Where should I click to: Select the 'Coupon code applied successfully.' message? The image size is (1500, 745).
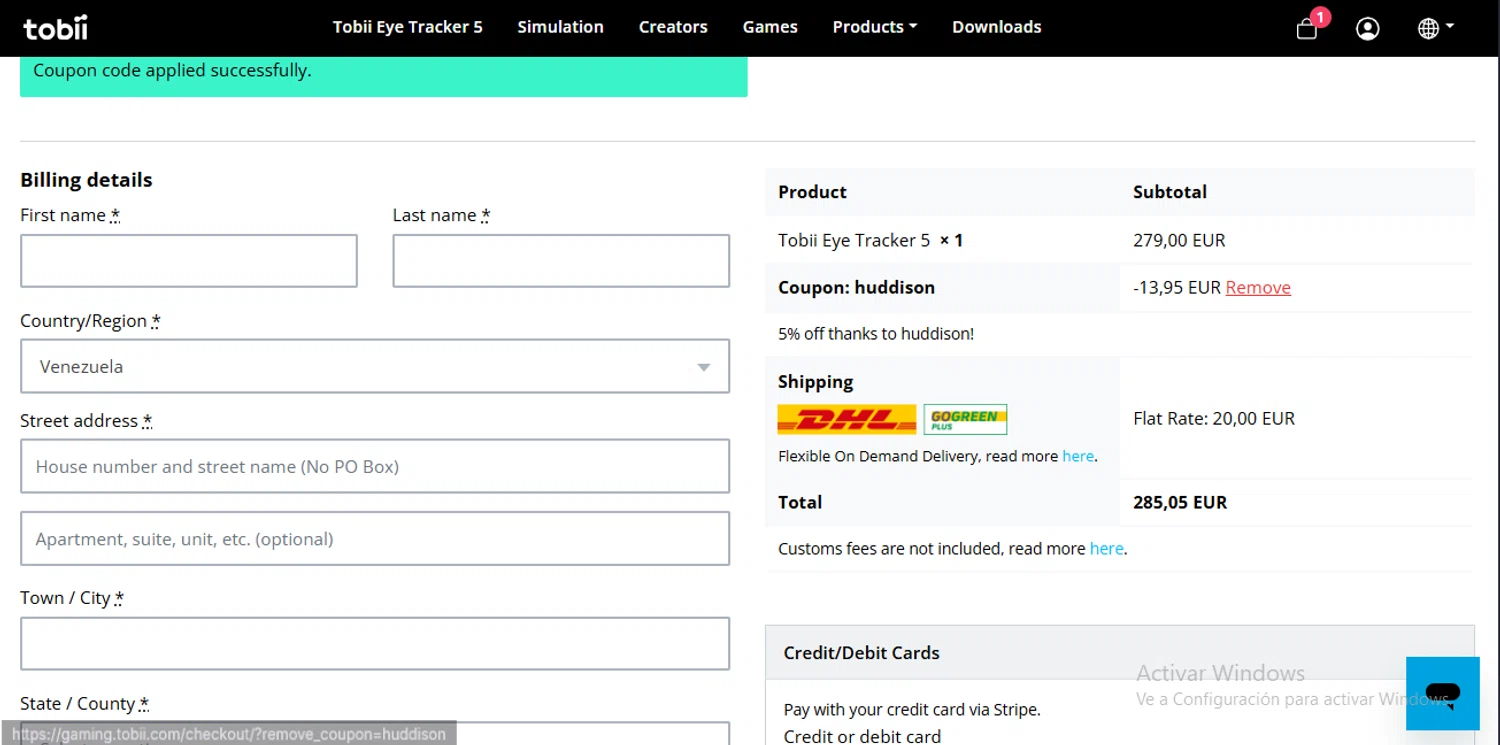pyautogui.click(x=172, y=70)
